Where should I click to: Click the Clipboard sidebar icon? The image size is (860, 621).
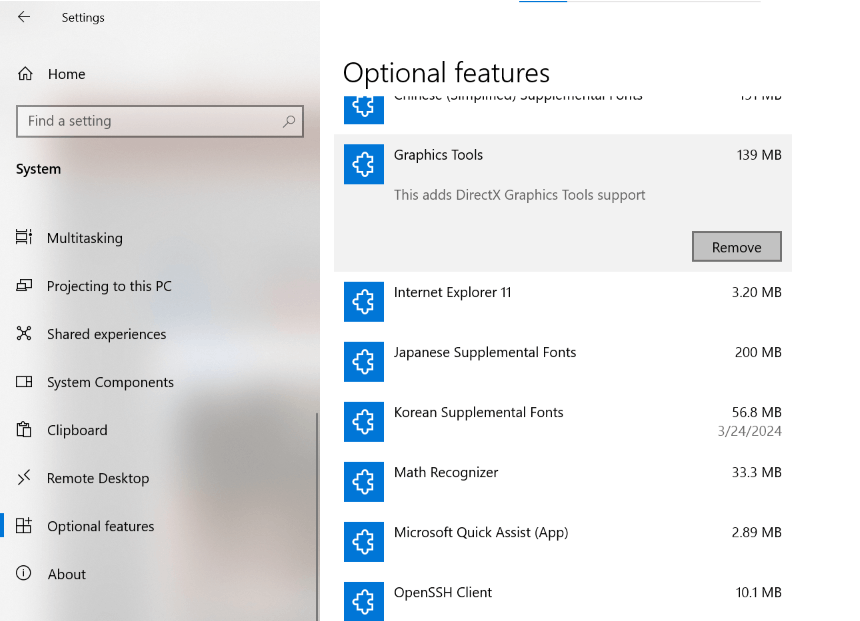(24, 430)
